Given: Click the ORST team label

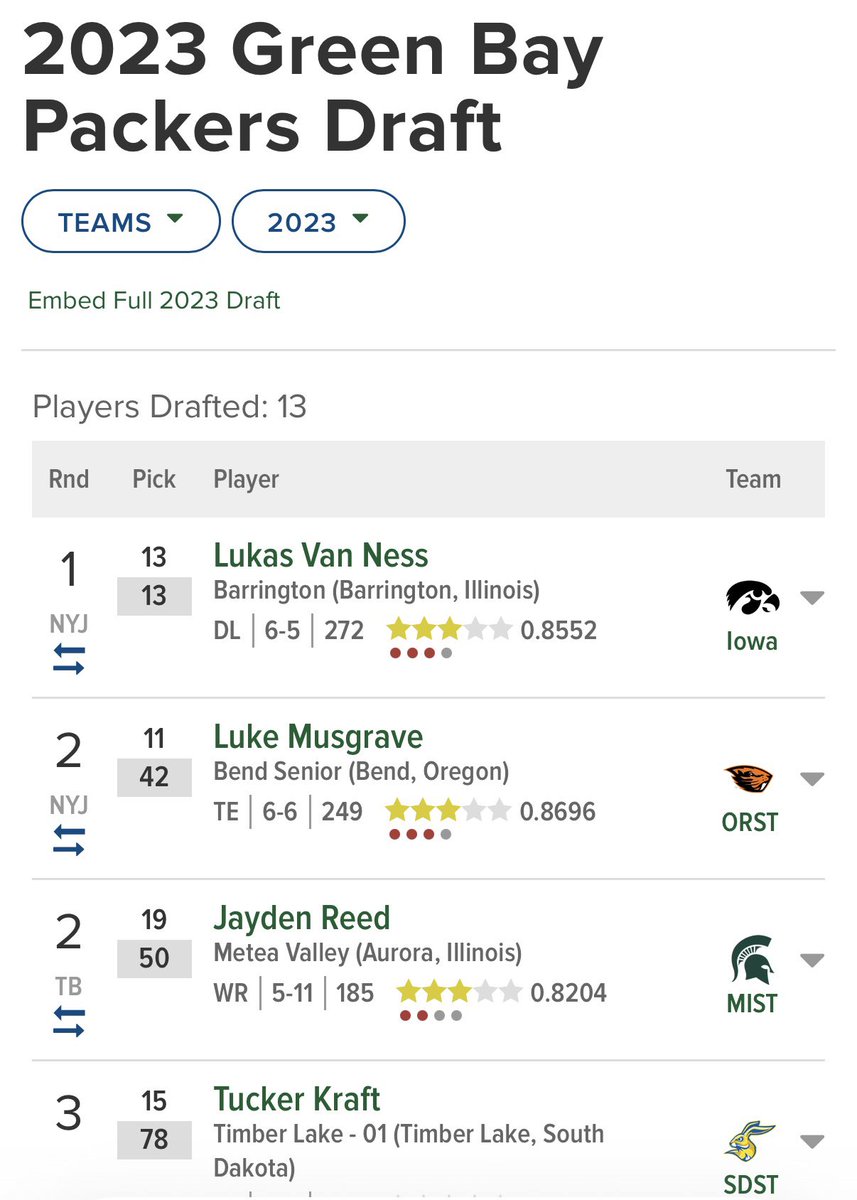Looking at the screenshot, I should click(750, 822).
